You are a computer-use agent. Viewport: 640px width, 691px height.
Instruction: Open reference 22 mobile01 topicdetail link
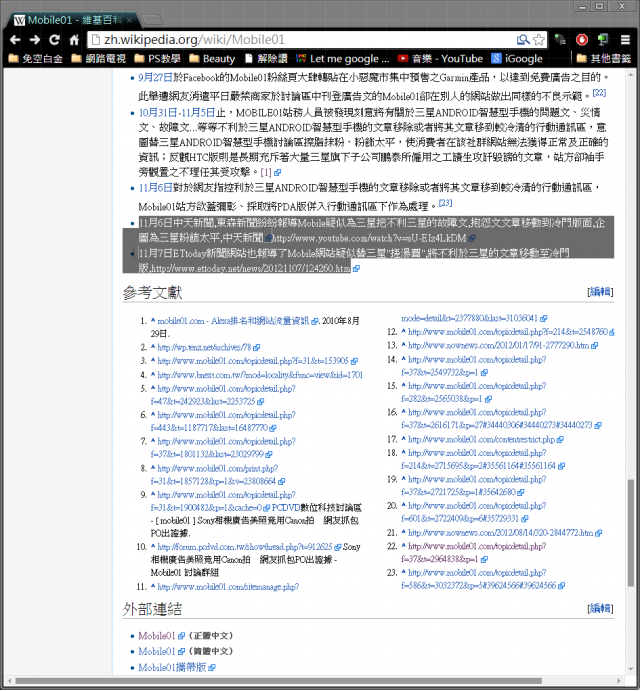(x=477, y=546)
